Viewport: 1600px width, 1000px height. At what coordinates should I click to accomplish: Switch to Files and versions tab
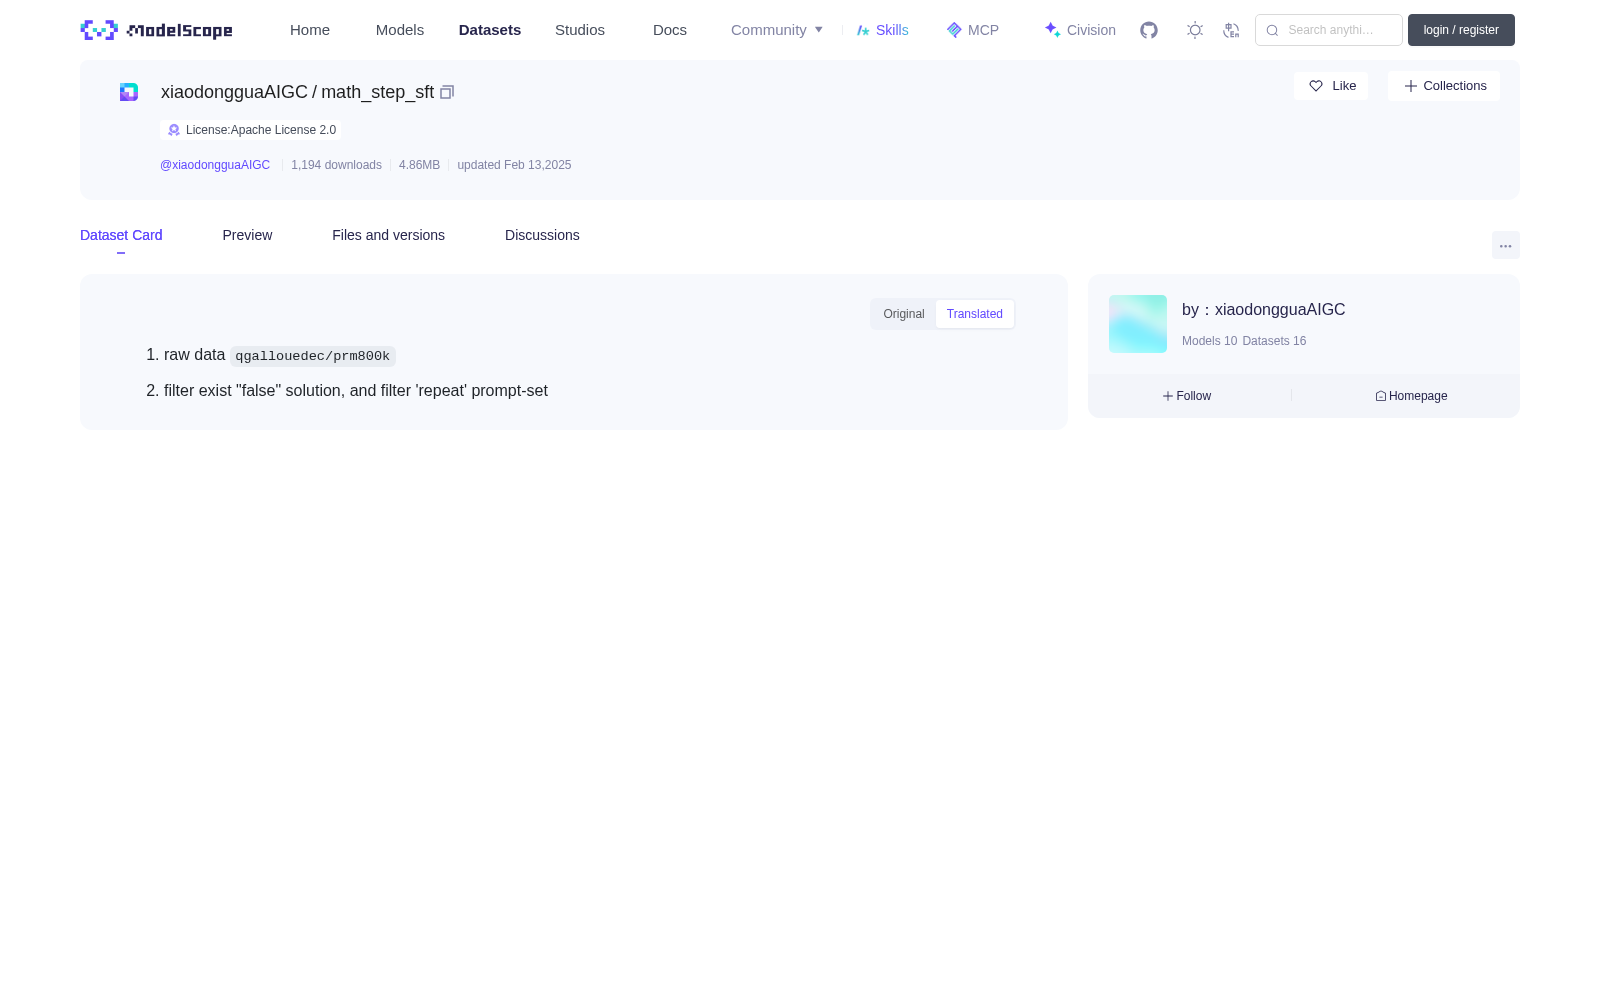388,235
